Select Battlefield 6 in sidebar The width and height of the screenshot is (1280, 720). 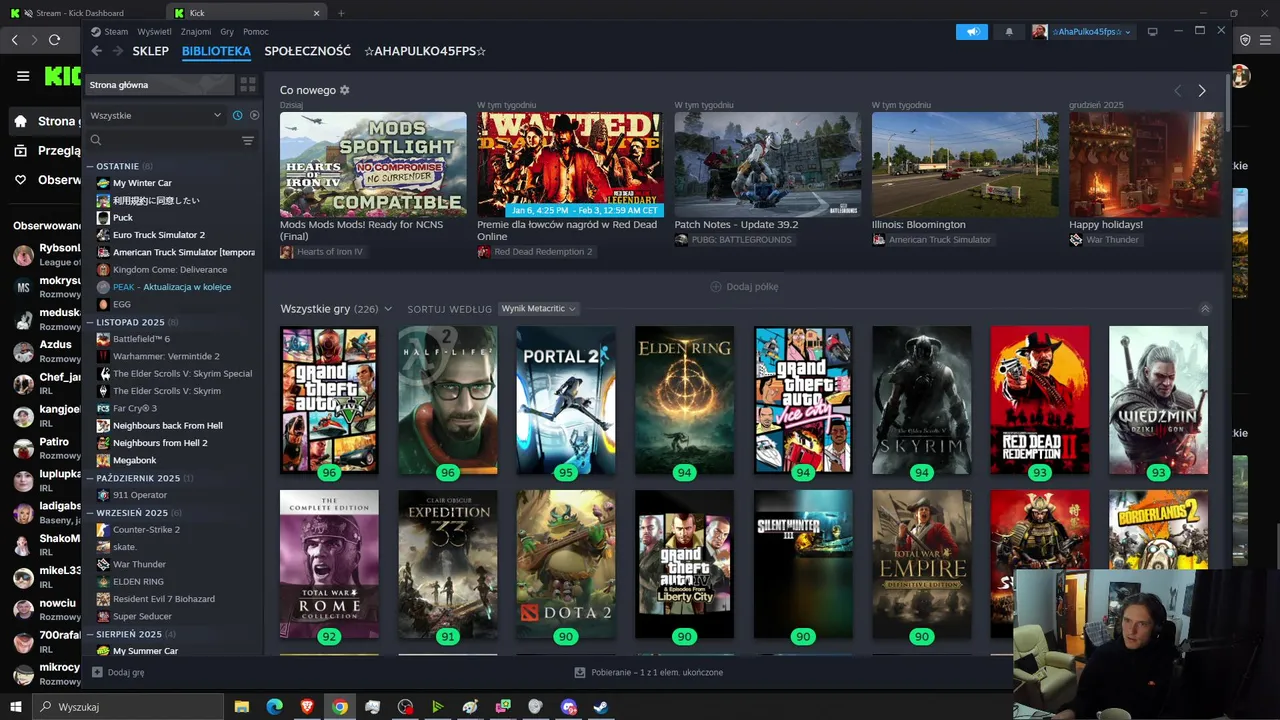141,339
